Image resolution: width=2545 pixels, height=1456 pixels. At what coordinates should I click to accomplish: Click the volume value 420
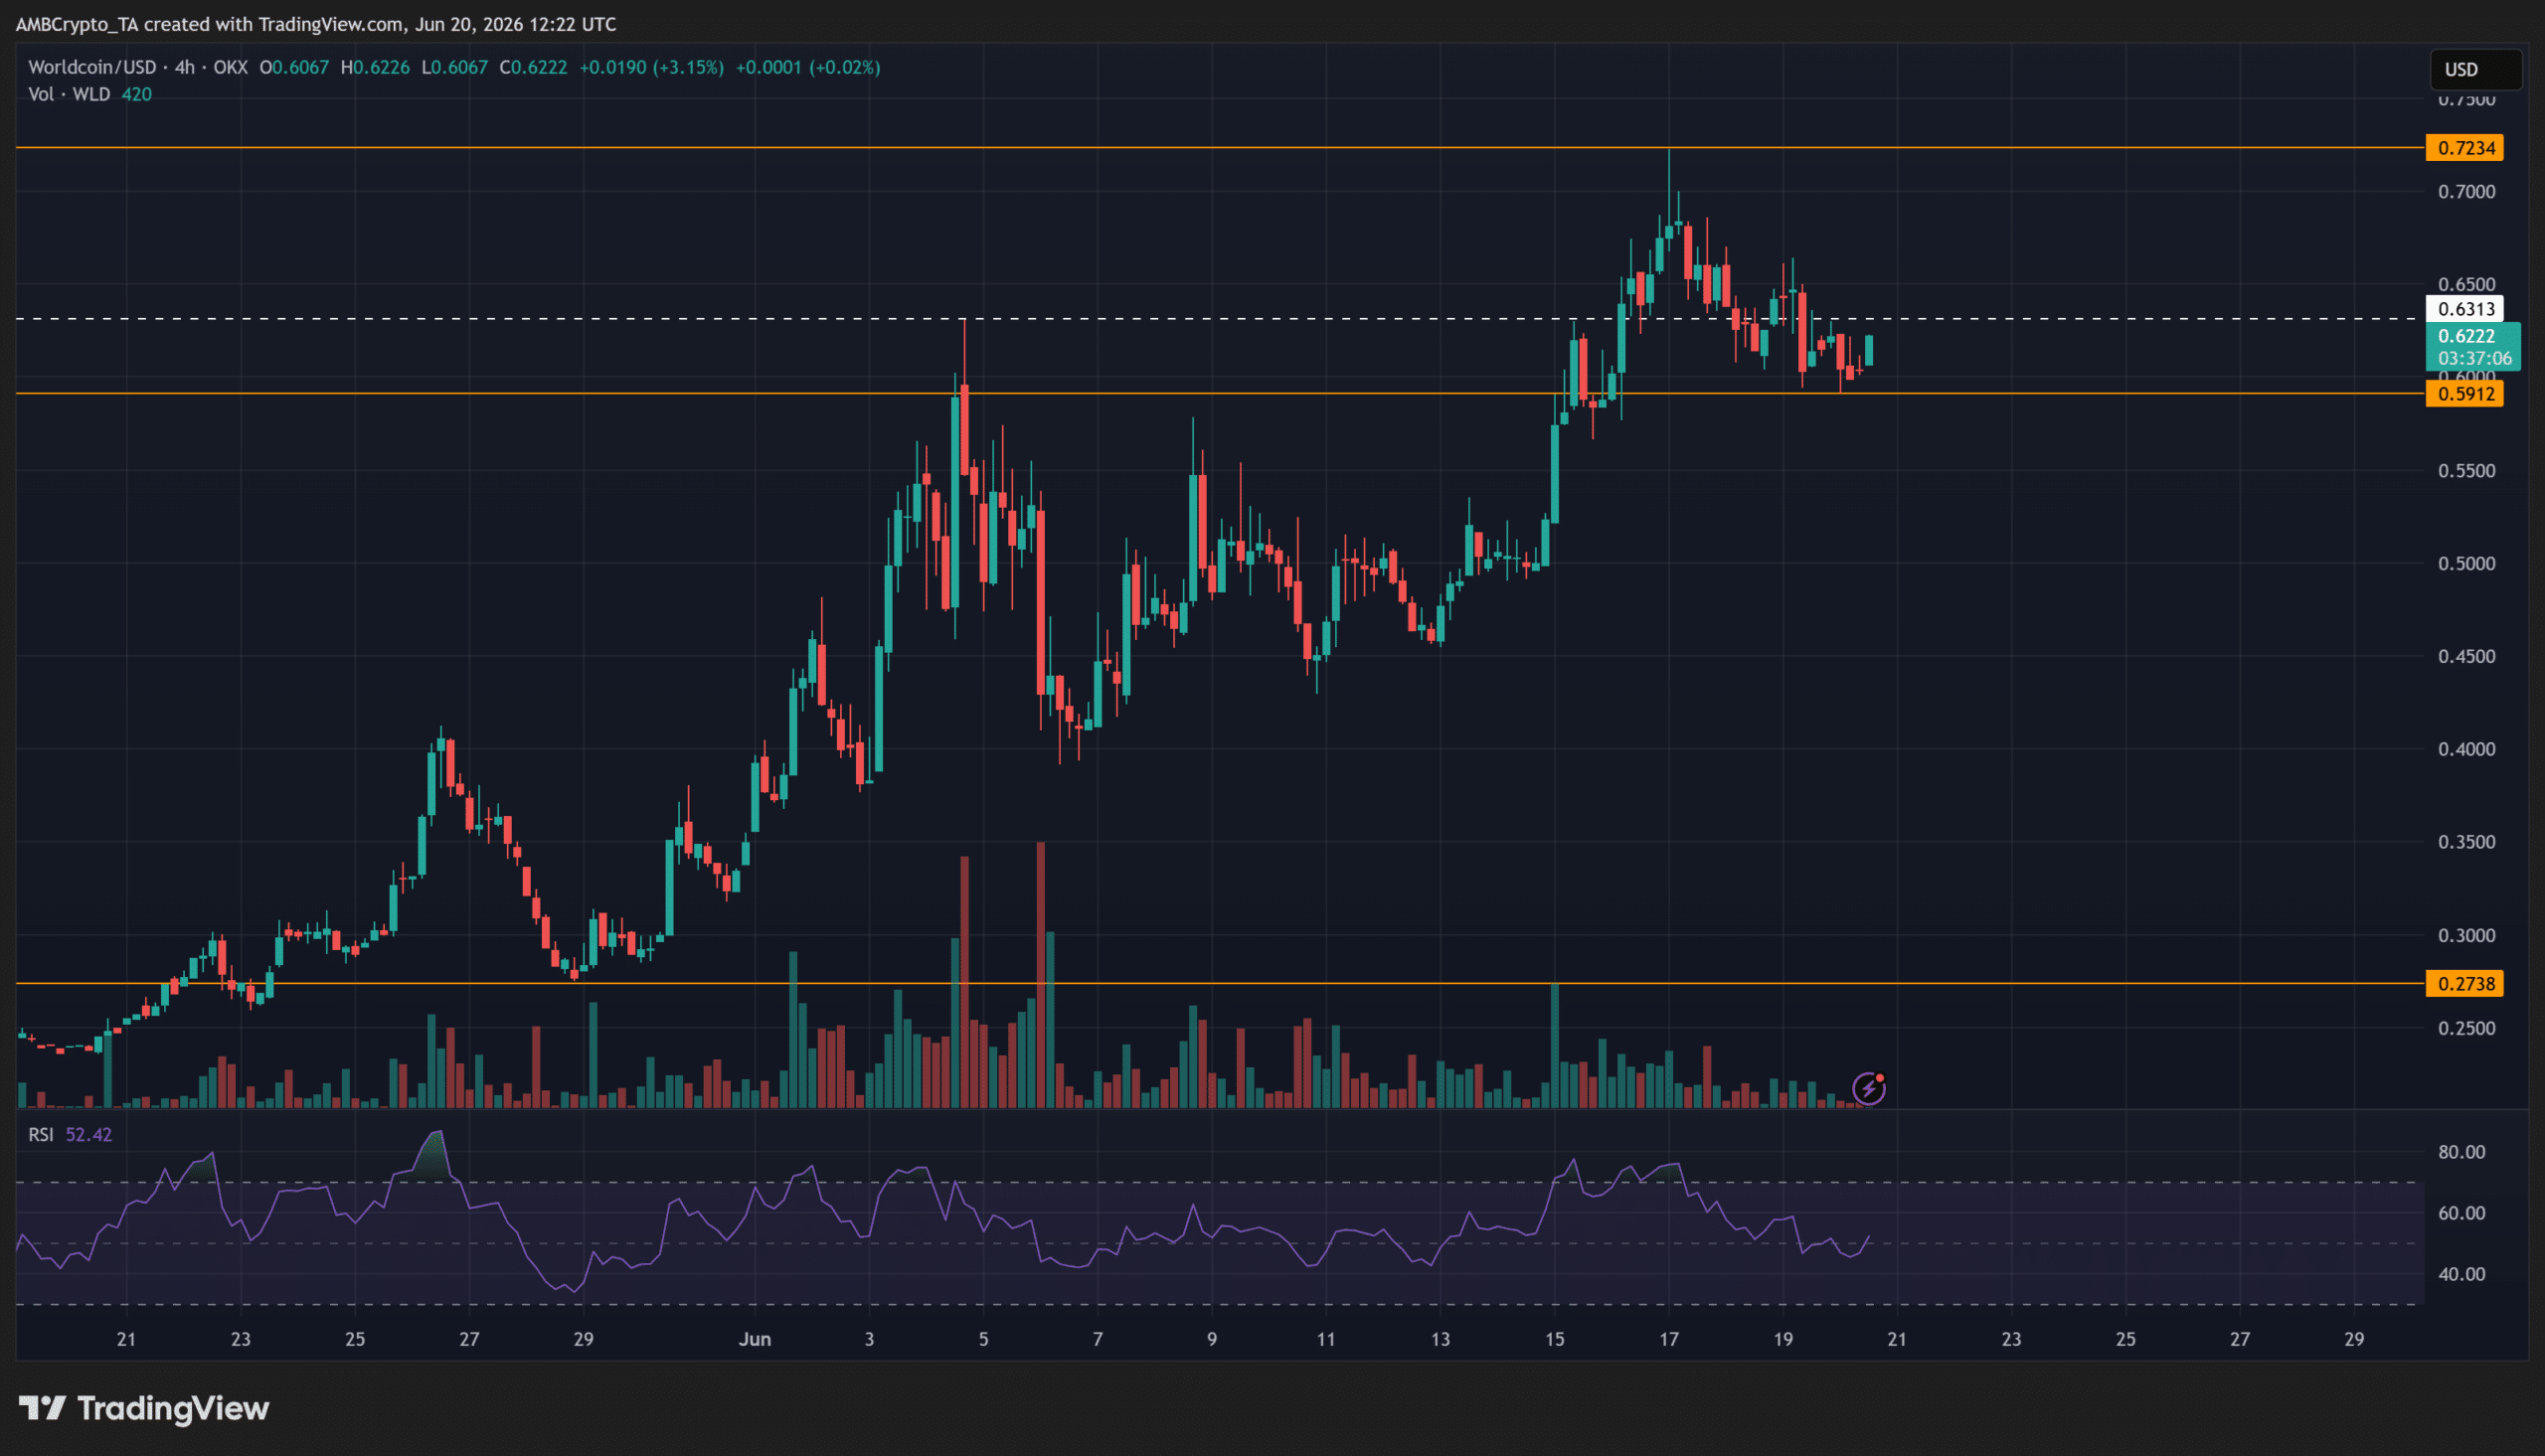[x=137, y=94]
